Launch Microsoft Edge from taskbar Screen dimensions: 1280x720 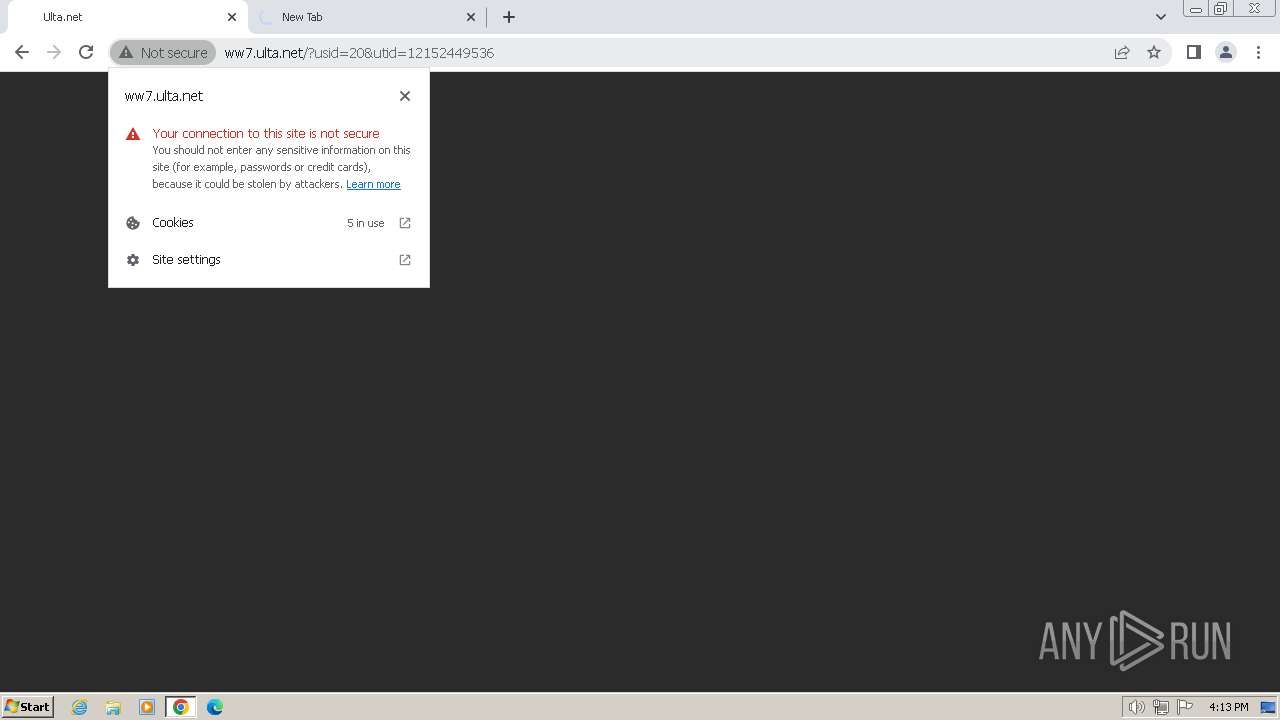215,707
